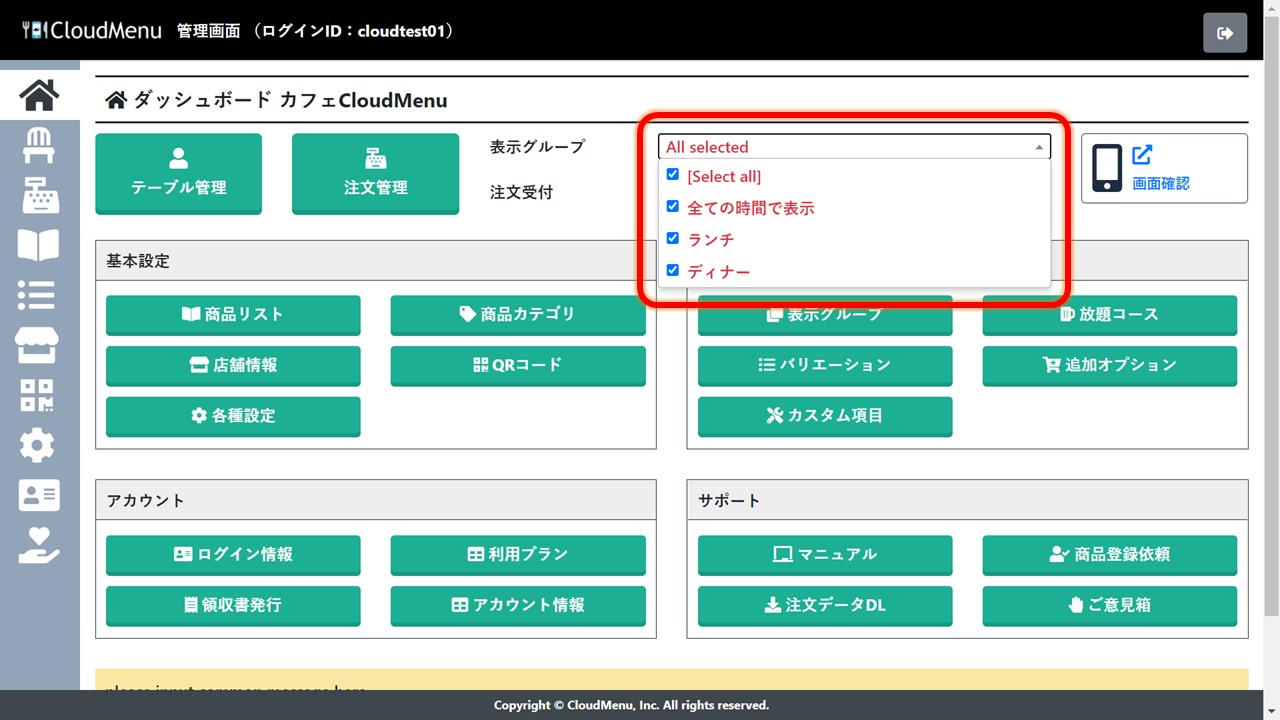Open the ID card sidebar icon
Image resolution: width=1280 pixels, height=720 pixels.
(x=39, y=495)
